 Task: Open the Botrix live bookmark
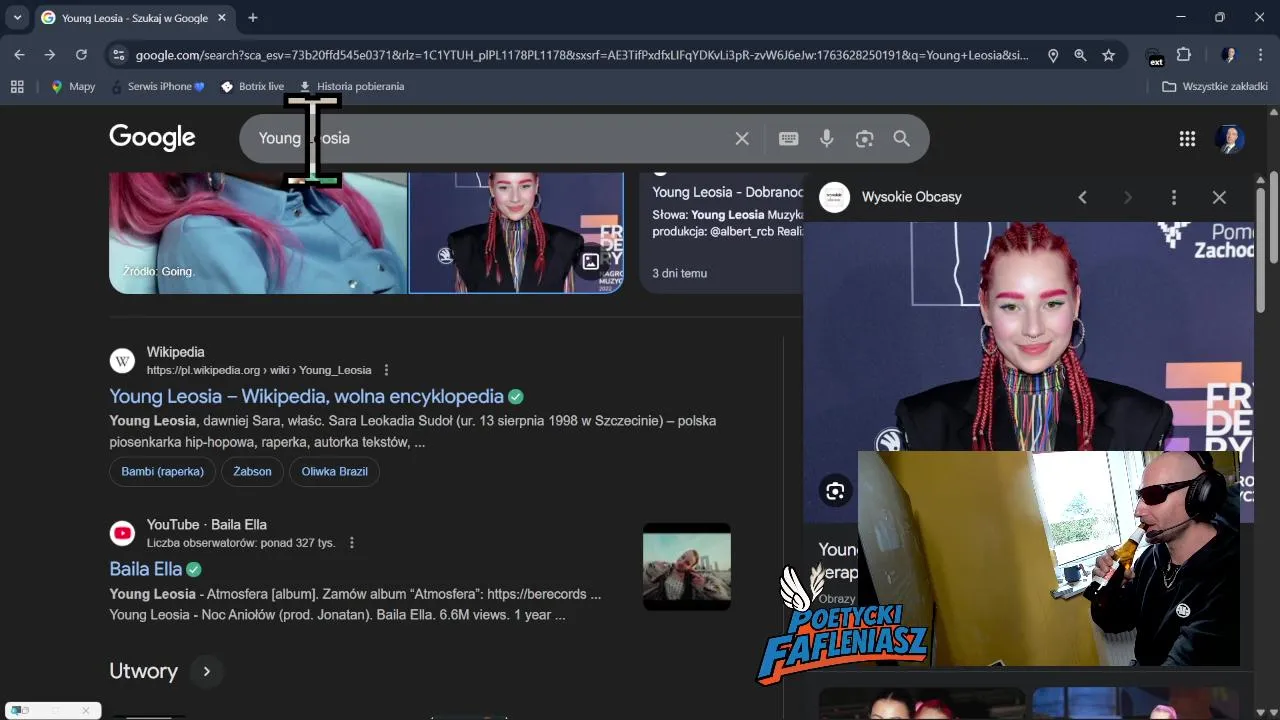coord(252,87)
